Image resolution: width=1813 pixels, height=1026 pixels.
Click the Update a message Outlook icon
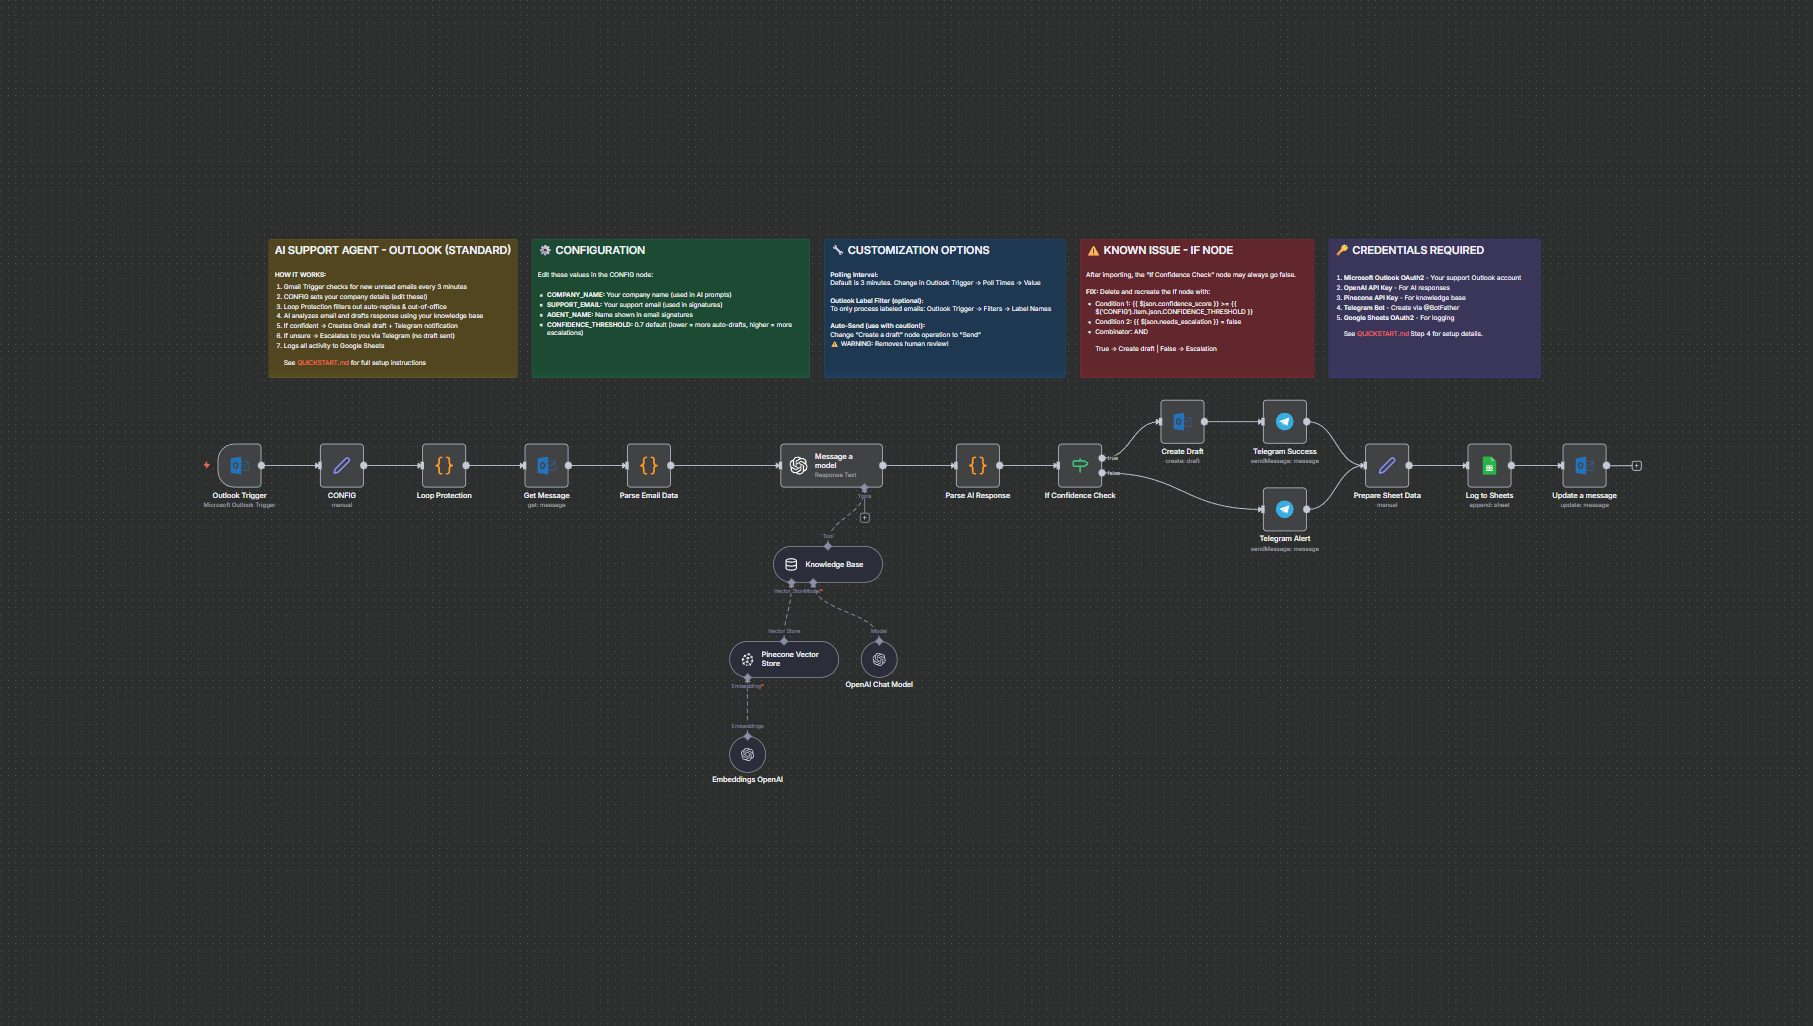pyautogui.click(x=1583, y=465)
